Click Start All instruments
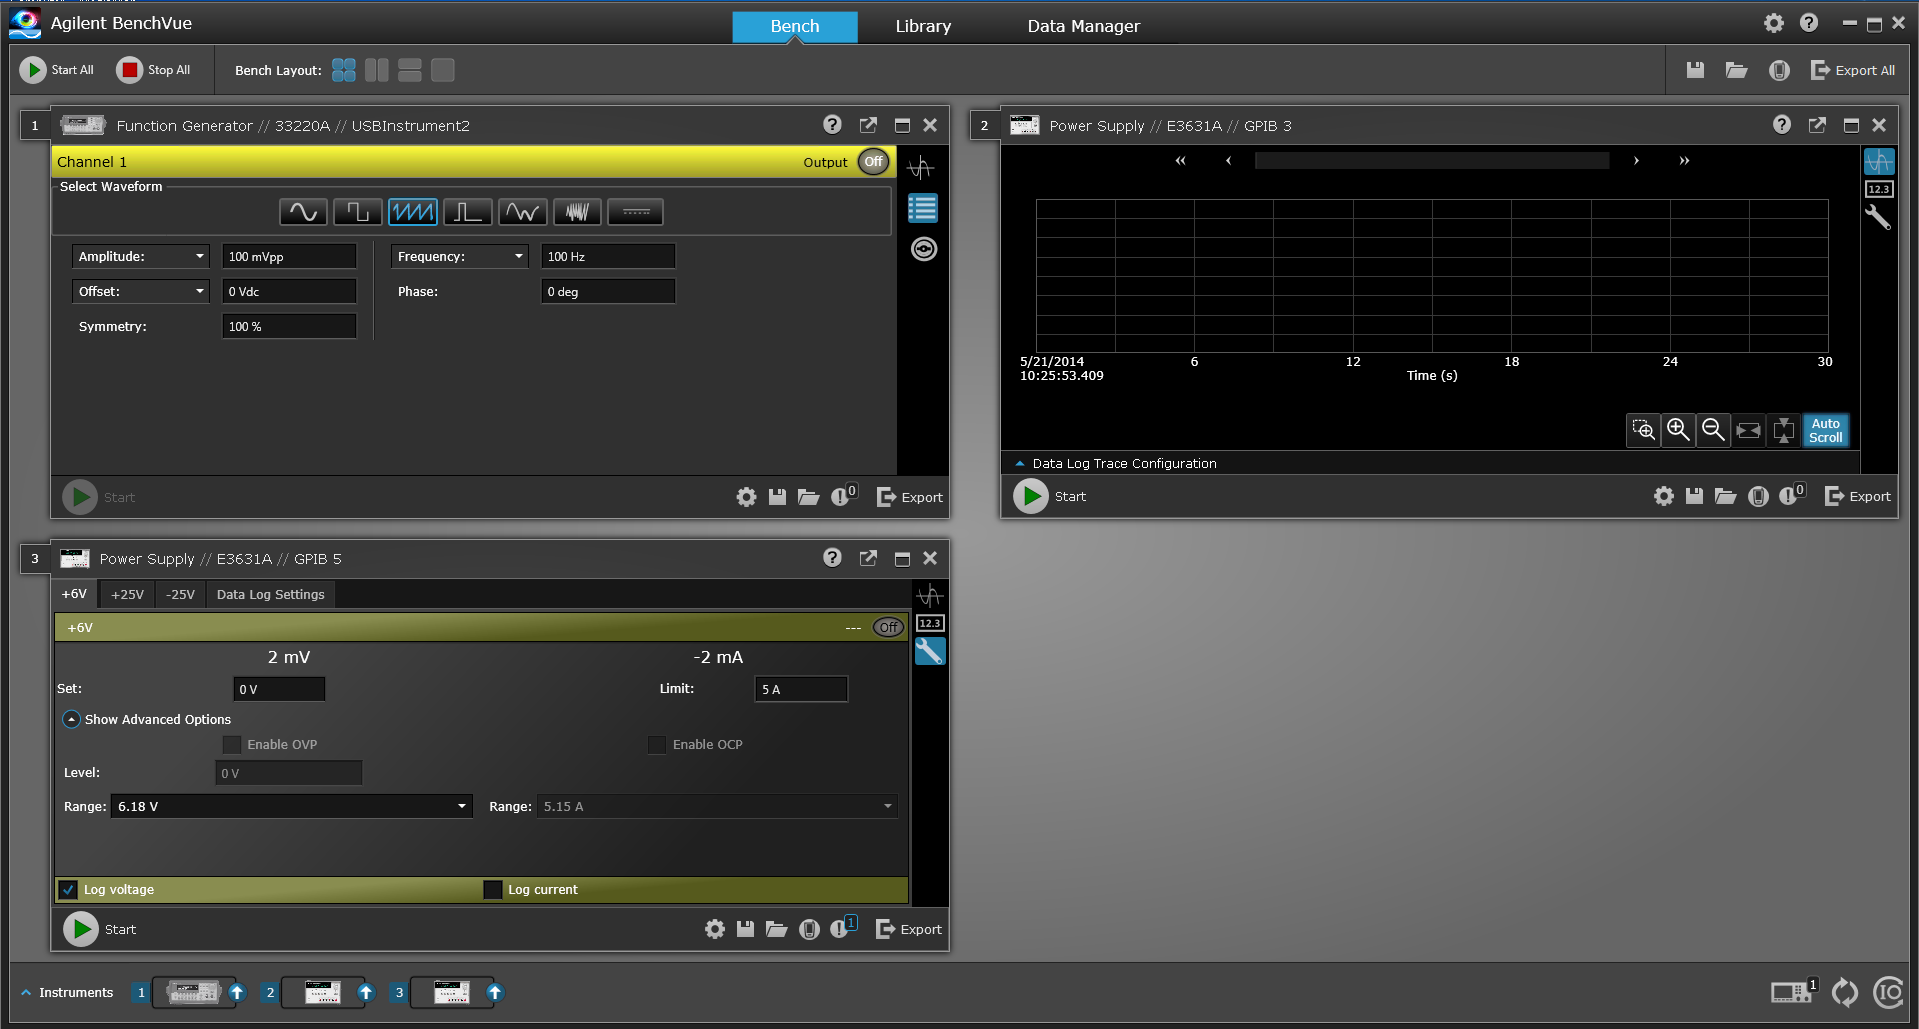The image size is (1919, 1029). 57,70
